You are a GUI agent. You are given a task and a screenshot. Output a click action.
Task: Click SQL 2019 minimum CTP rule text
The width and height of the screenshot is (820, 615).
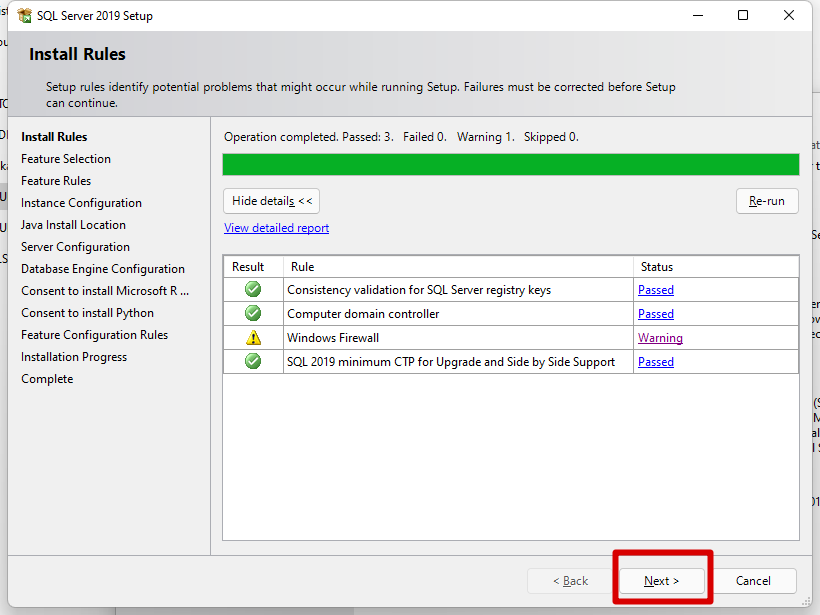tap(451, 362)
